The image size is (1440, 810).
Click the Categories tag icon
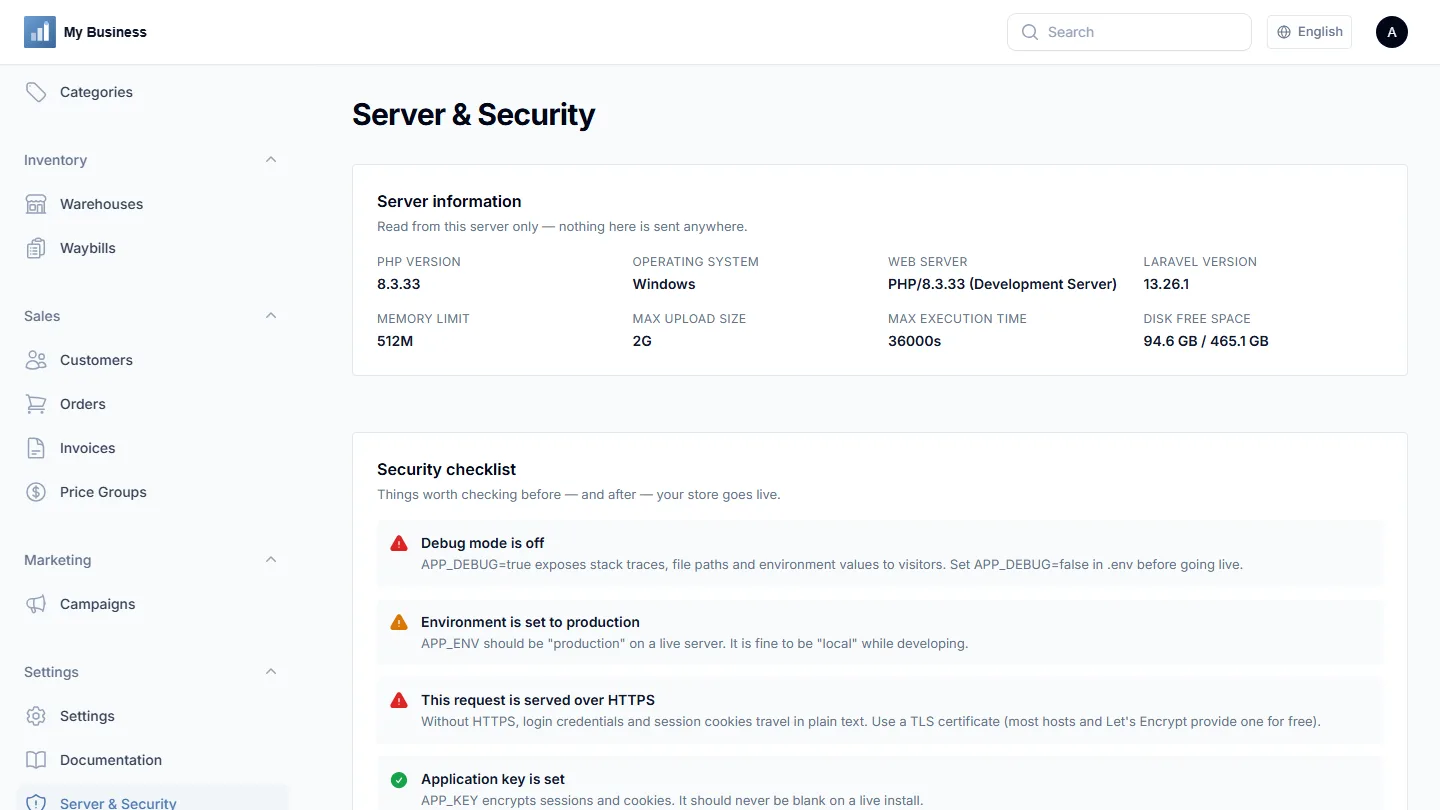[x=36, y=92]
